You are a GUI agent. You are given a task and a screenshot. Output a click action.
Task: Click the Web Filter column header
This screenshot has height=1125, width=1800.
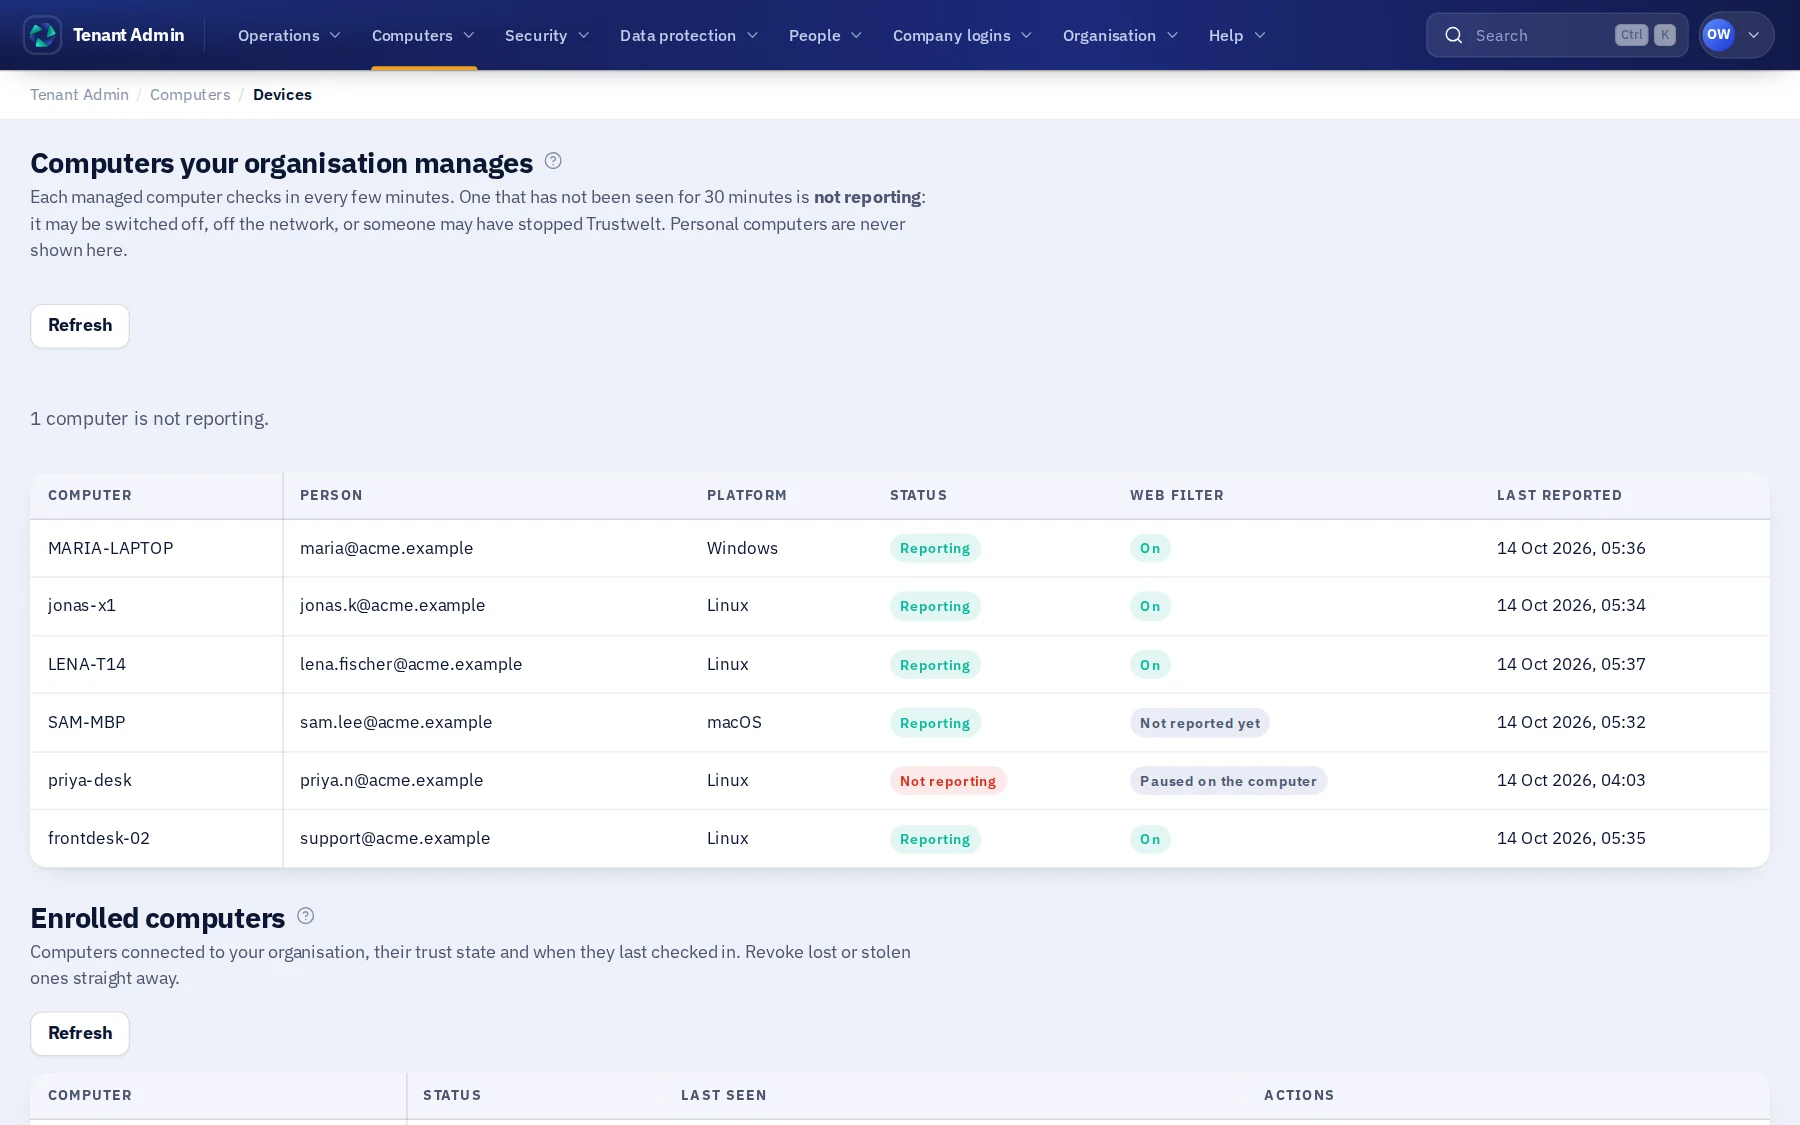click(x=1176, y=495)
